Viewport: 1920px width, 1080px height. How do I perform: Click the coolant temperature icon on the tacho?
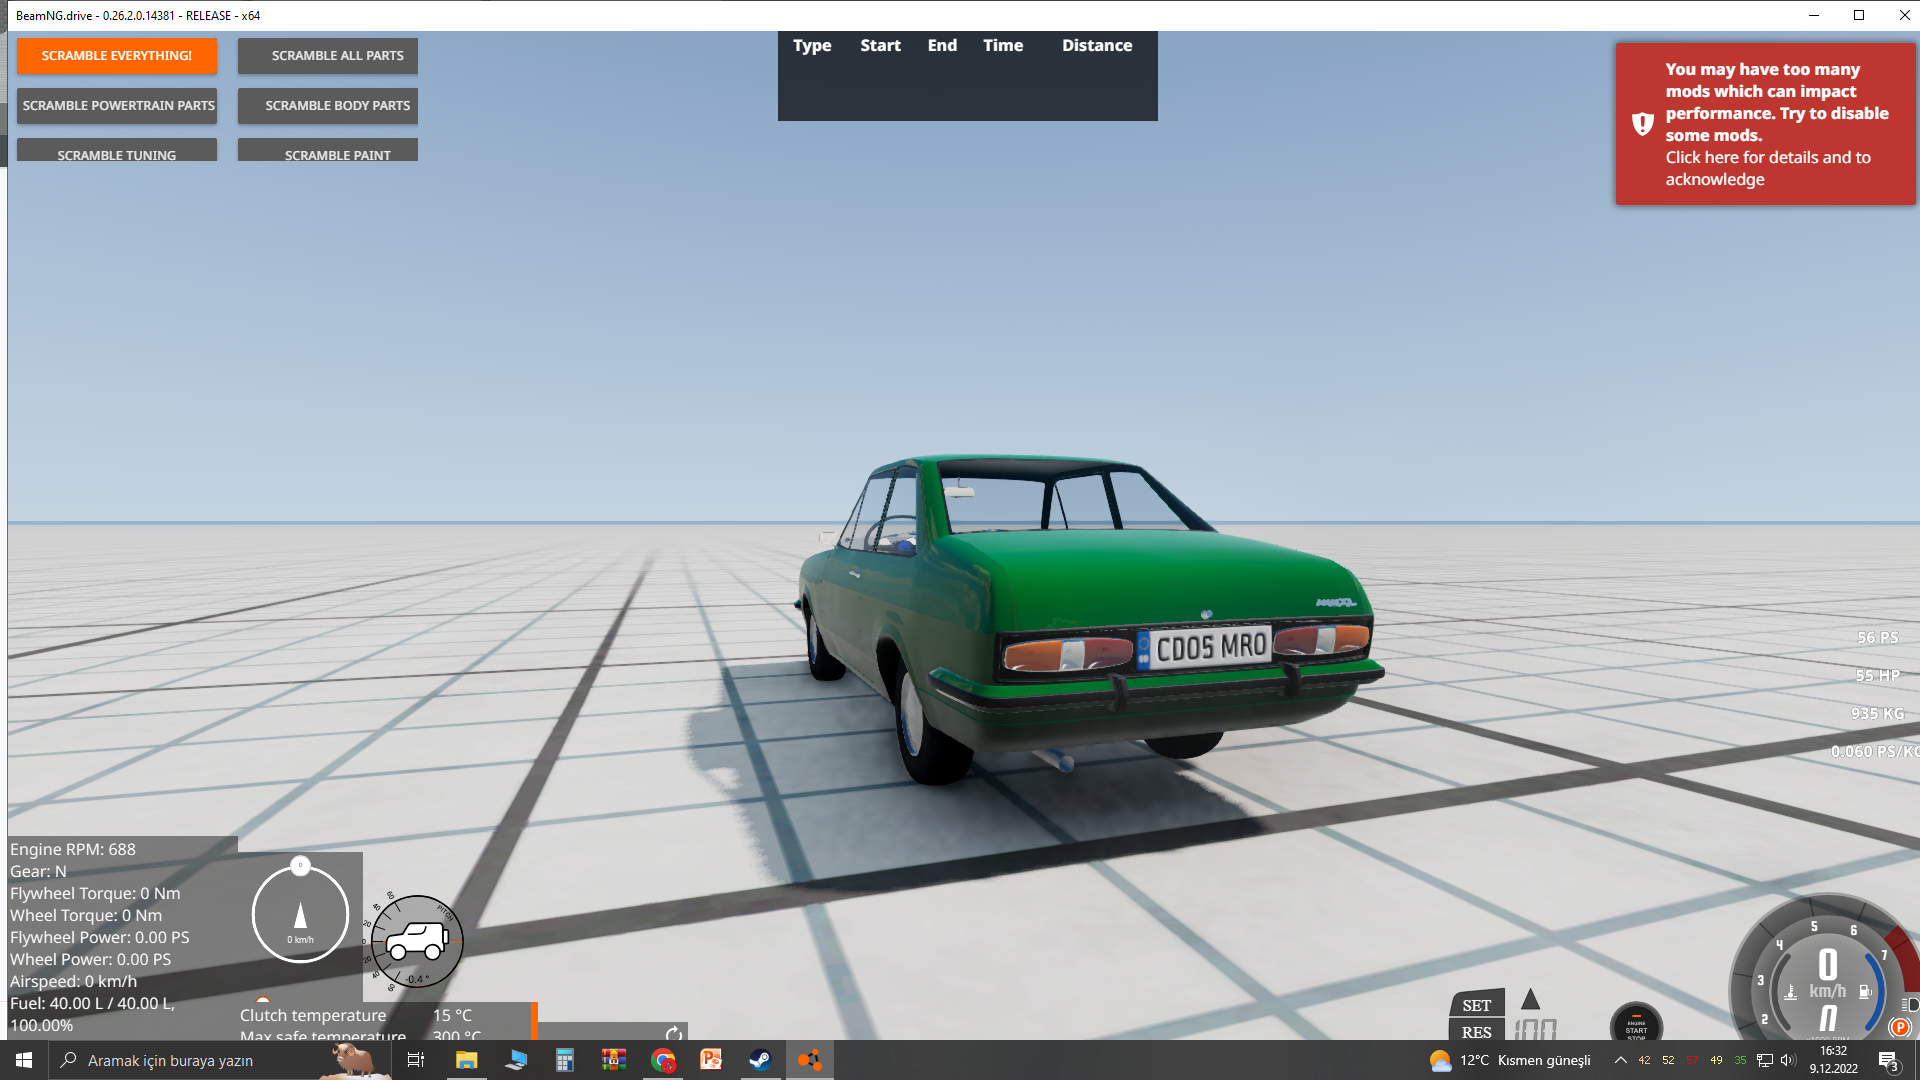click(x=1791, y=992)
